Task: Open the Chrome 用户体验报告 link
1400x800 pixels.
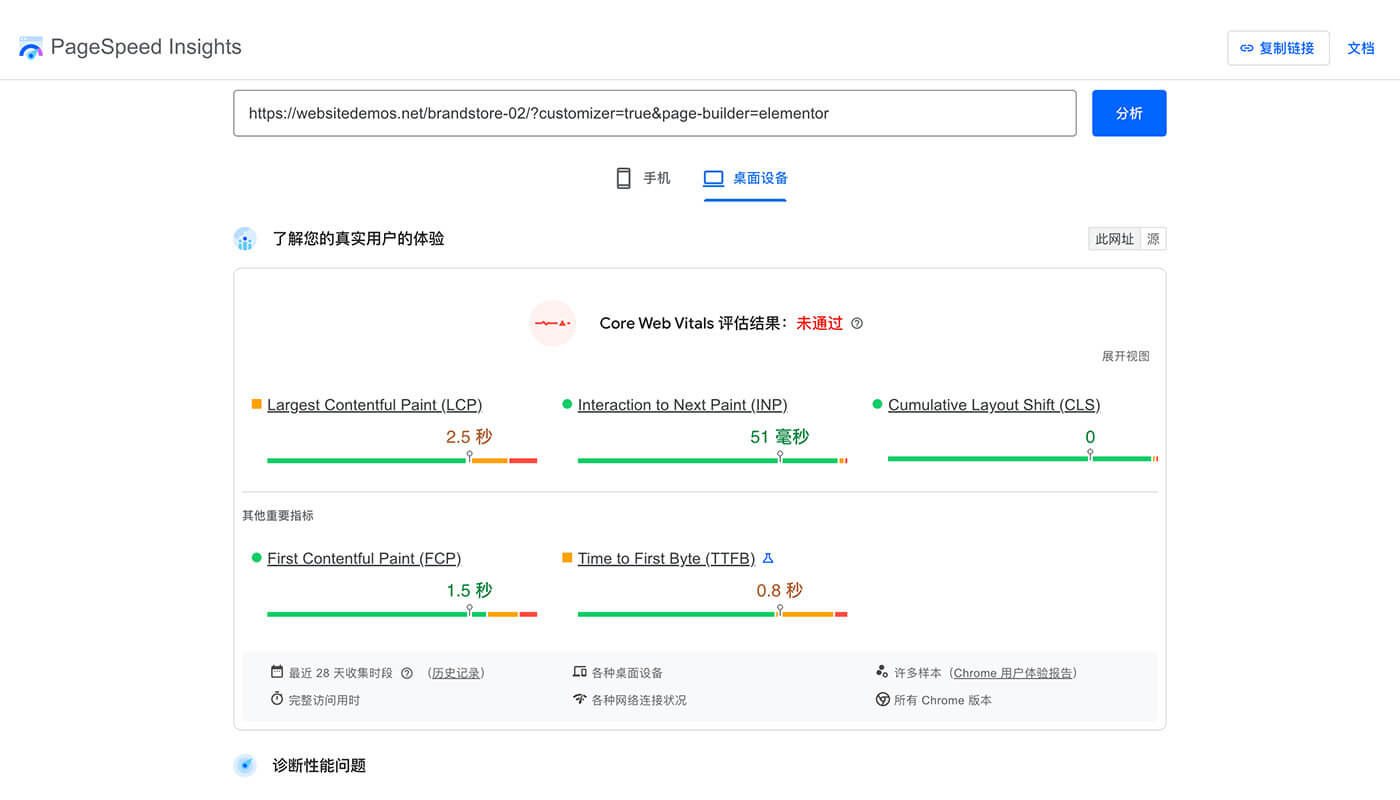Action: pos(1015,673)
